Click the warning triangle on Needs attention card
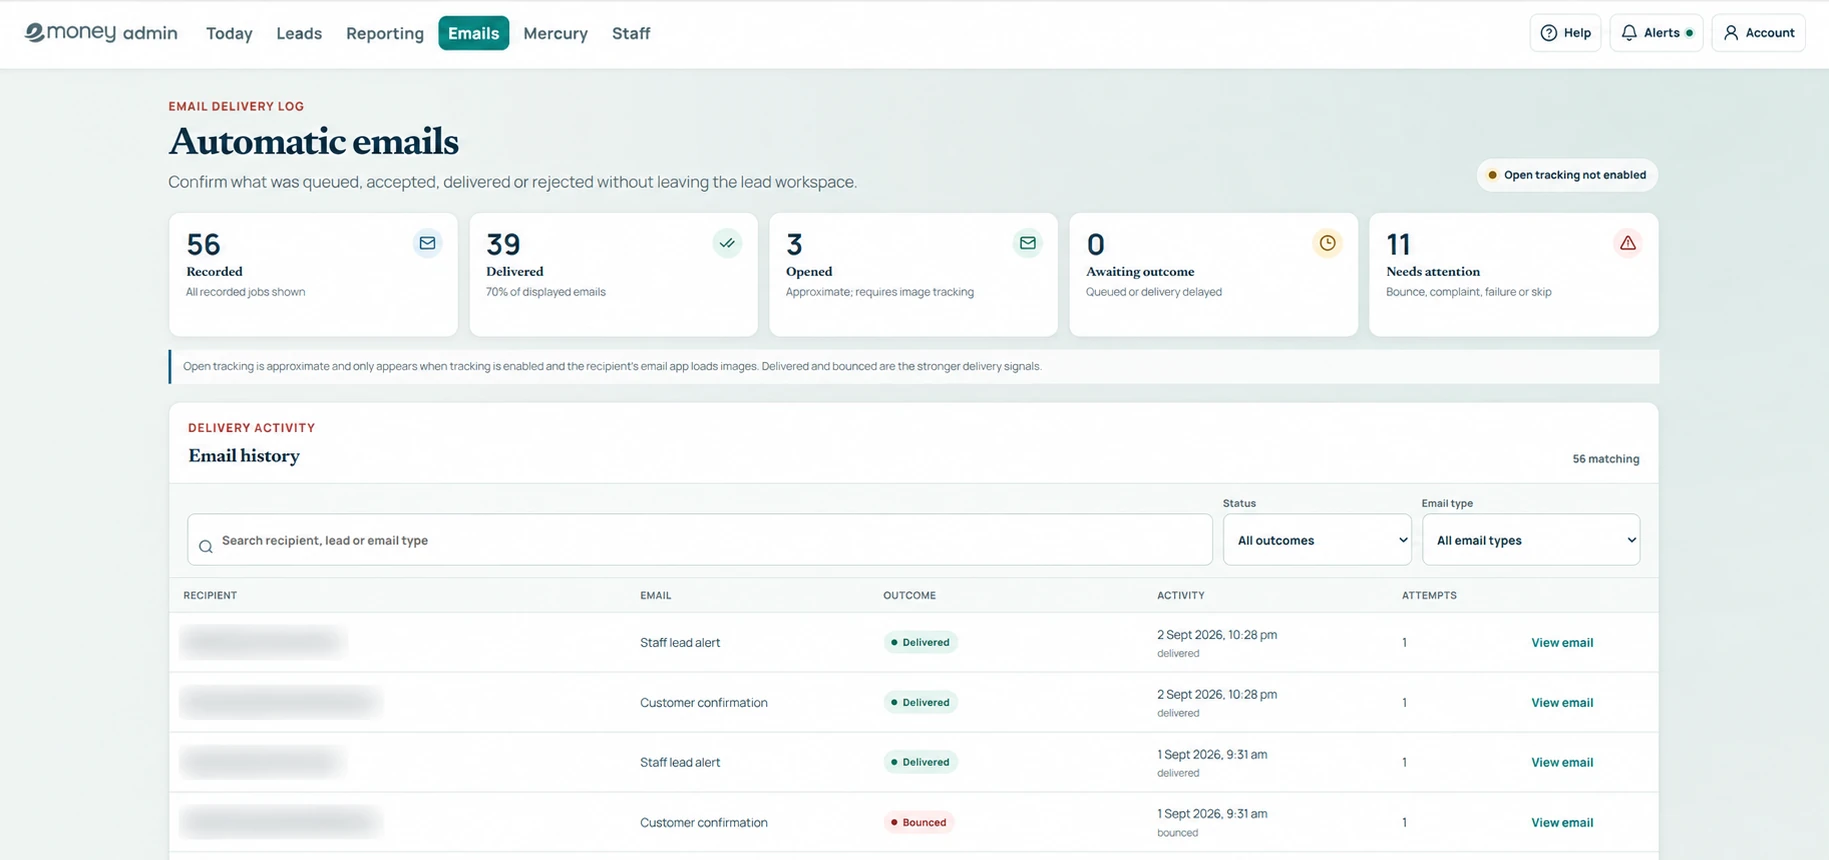 1628,243
